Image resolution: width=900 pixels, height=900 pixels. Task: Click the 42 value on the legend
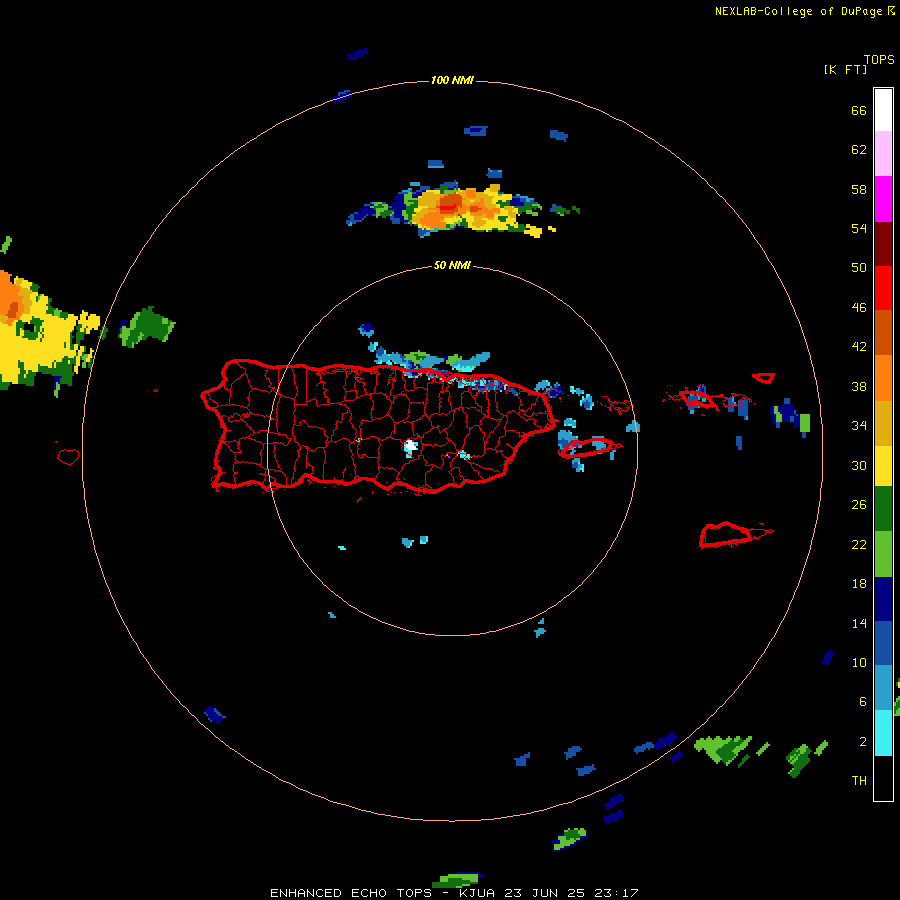click(859, 347)
